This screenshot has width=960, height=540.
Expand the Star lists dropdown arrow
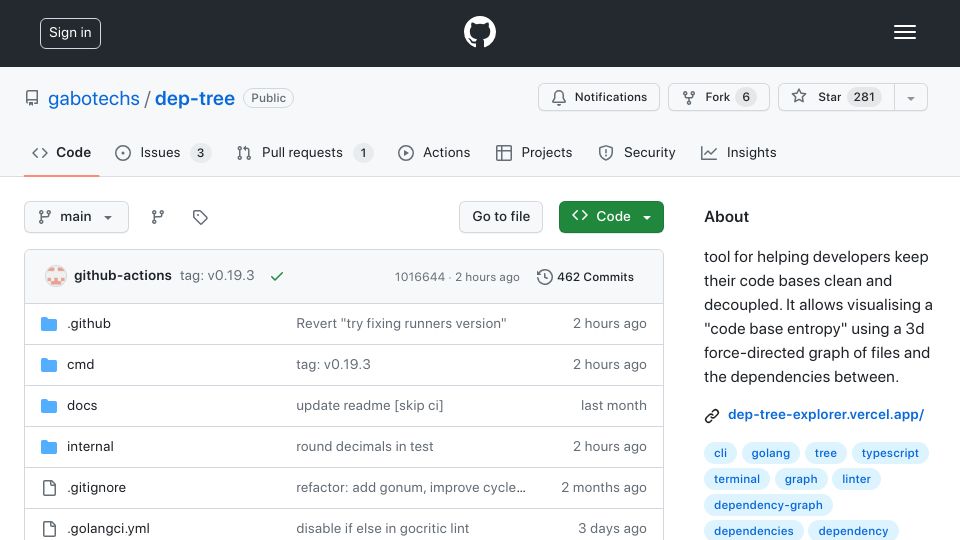coord(910,98)
